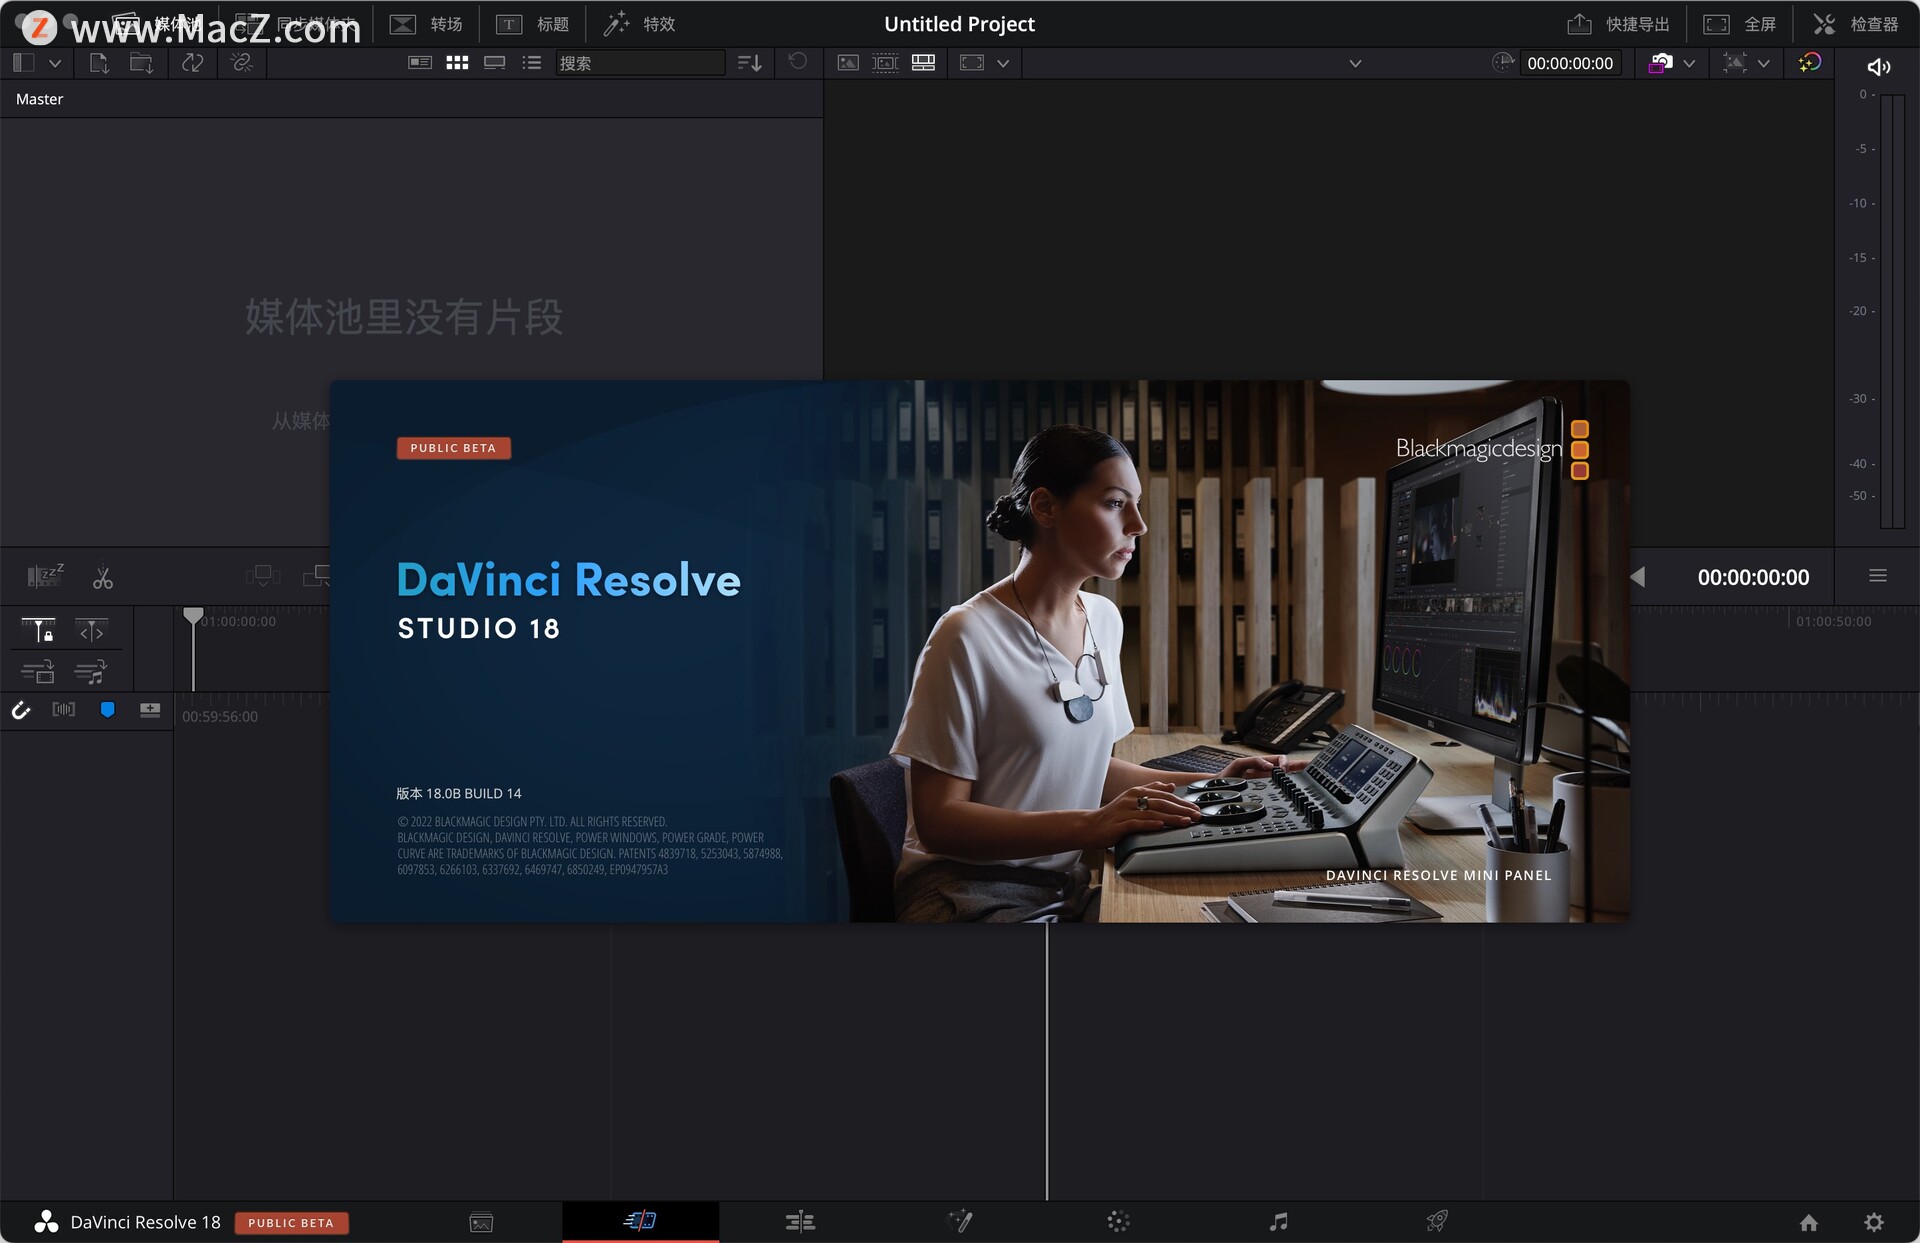Open the Inspector (检查器) panel
This screenshot has width=1920, height=1243.
(x=1855, y=24)
